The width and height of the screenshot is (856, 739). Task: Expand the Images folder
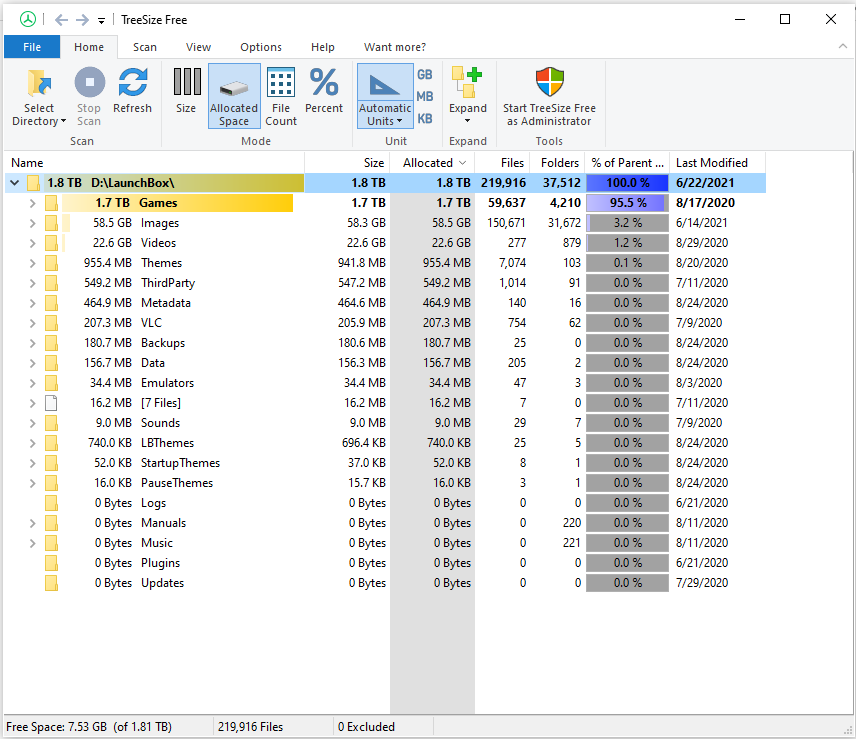(x=32, y=223)
